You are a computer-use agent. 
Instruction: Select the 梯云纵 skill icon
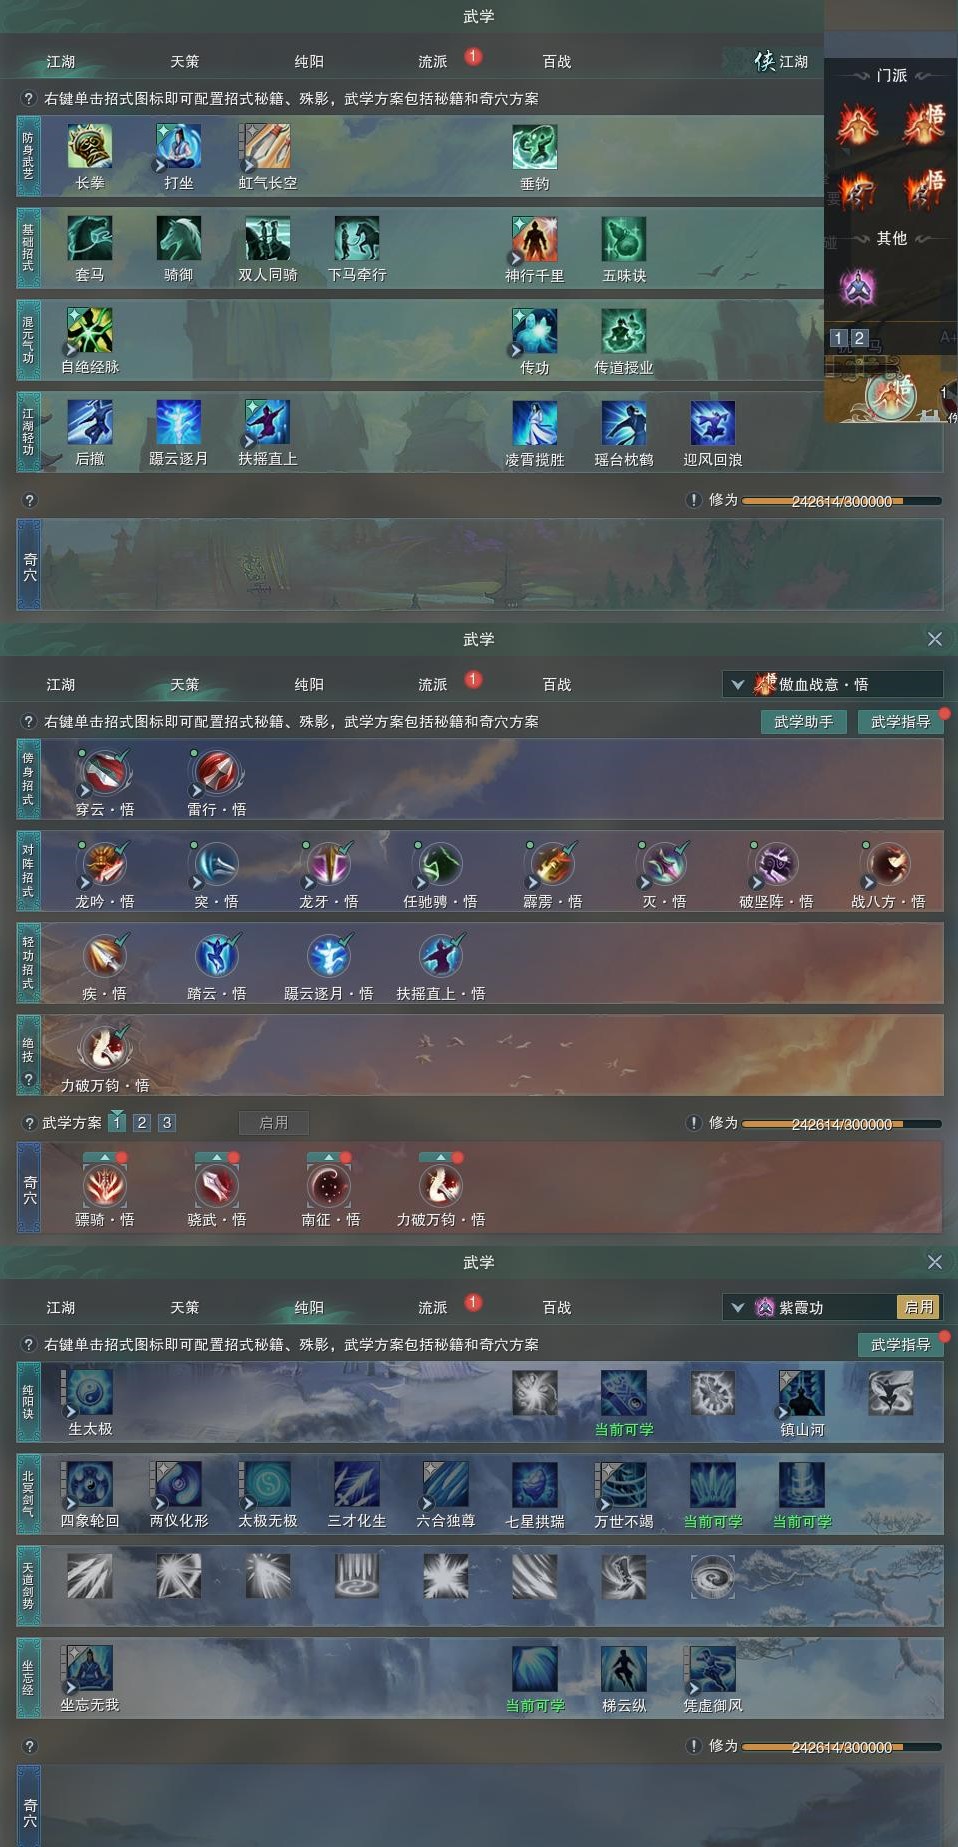pyautogui.click(x=624, y=1668)
